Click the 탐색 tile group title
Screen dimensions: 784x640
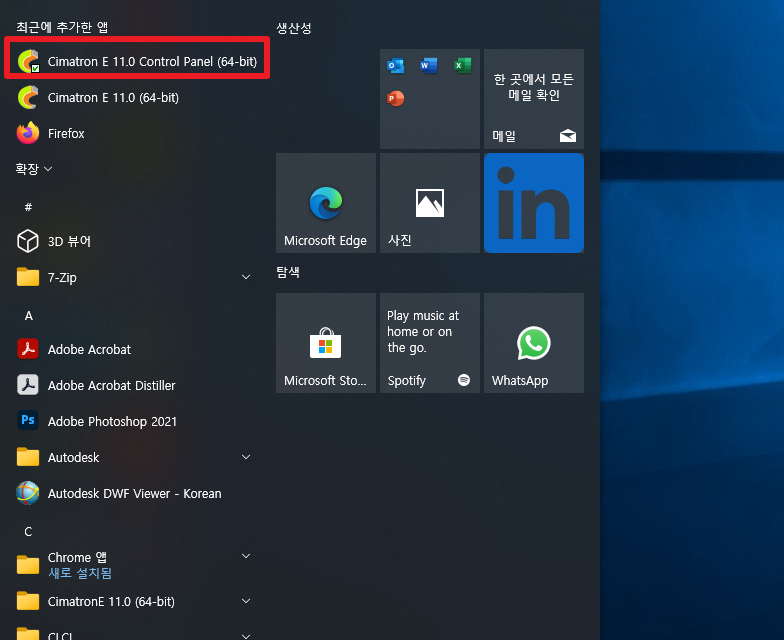coord(288,272)
